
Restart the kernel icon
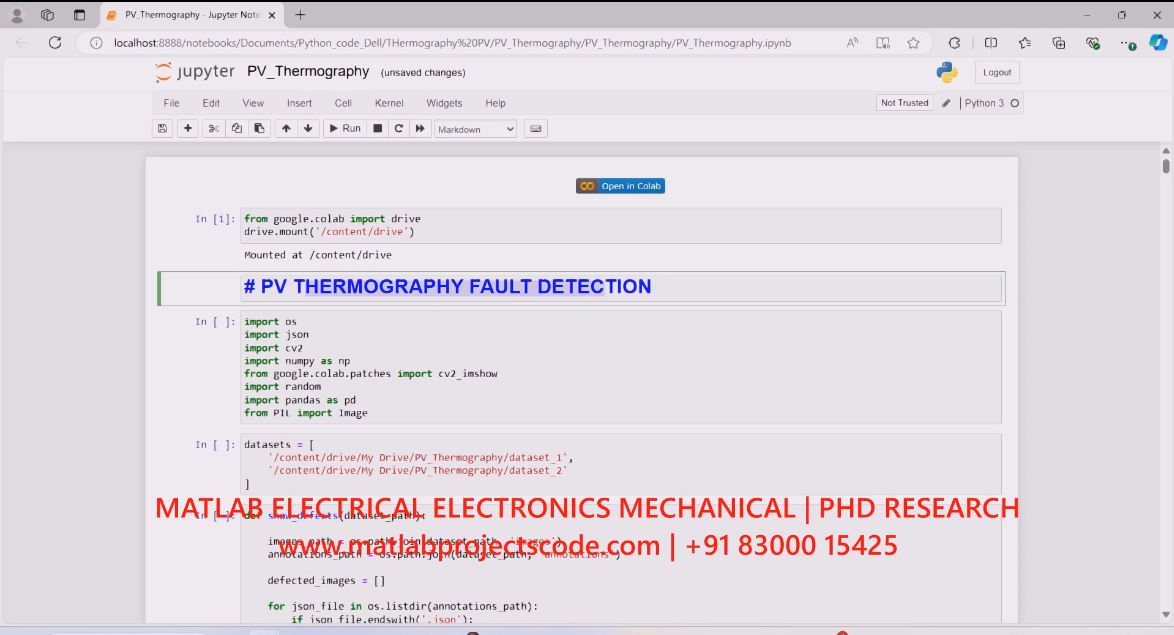pyautogui.click(x=399, y=129)
